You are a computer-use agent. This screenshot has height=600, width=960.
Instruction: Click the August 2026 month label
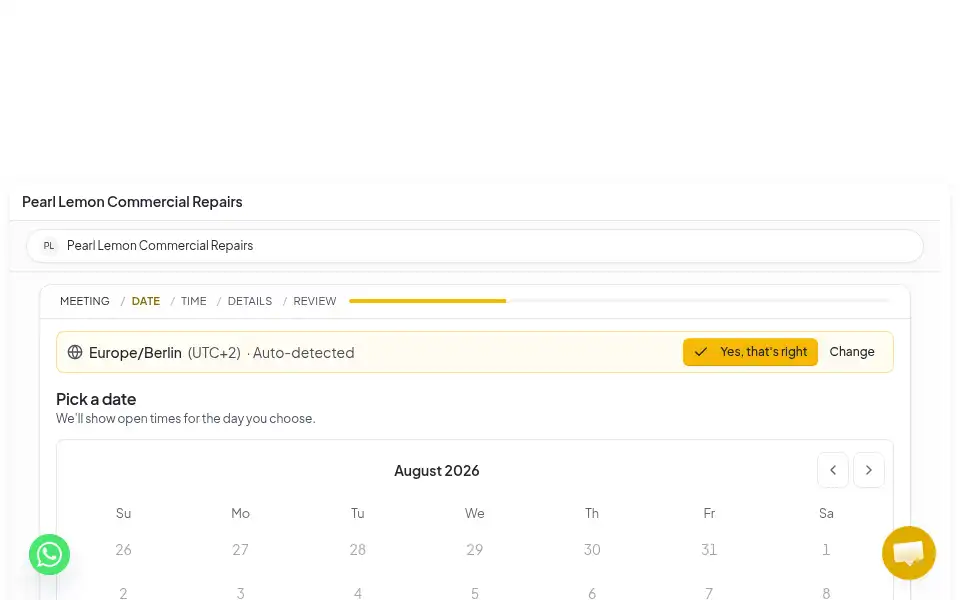tap(437, 471)
